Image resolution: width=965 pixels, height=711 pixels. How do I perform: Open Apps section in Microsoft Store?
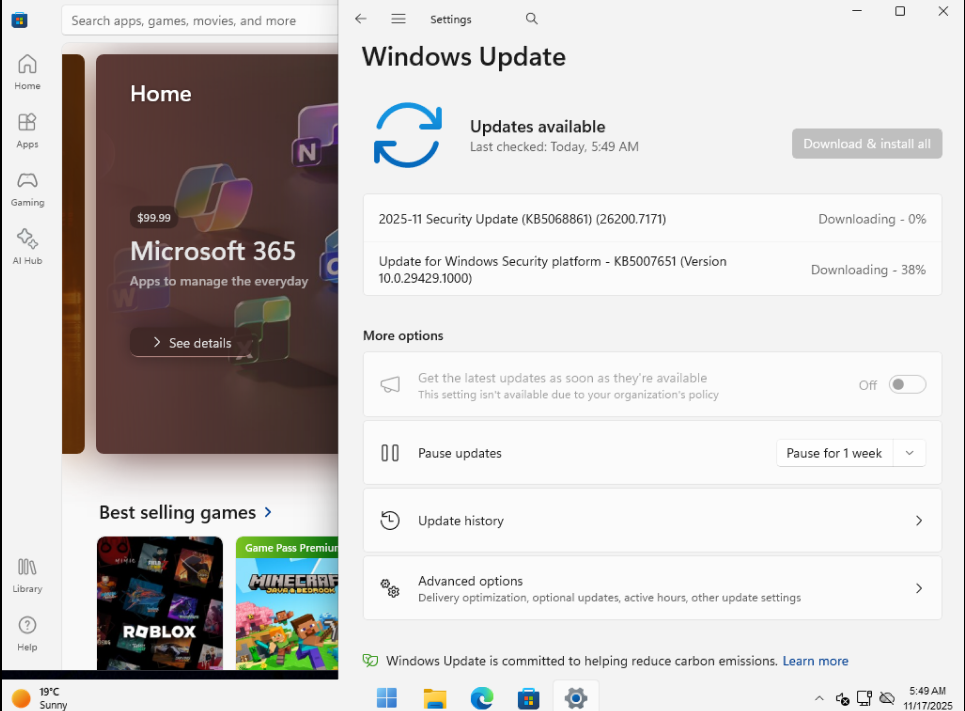click(x=27, y=131)
